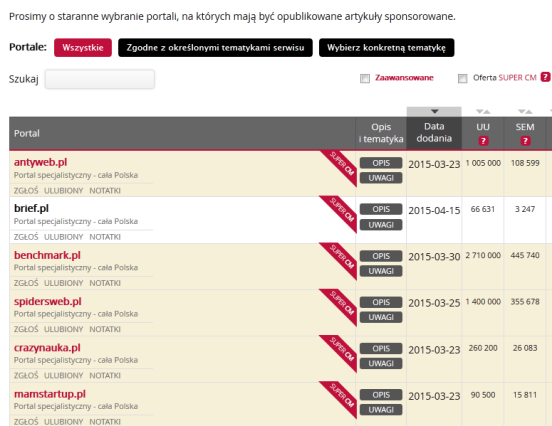The width and height of the screenshot is (552, 426).
Task: Mark benchmark.pl as ULUBIONY
Action: [63, 283]
